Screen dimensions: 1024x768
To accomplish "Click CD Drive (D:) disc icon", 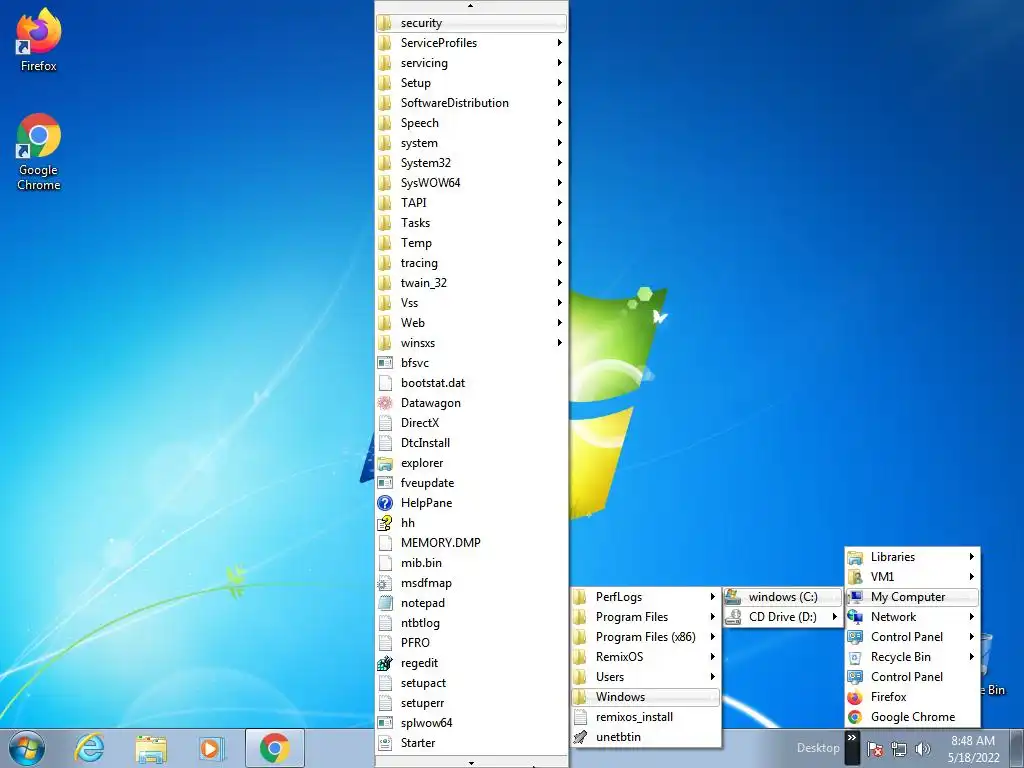I will tap(733, 617).
